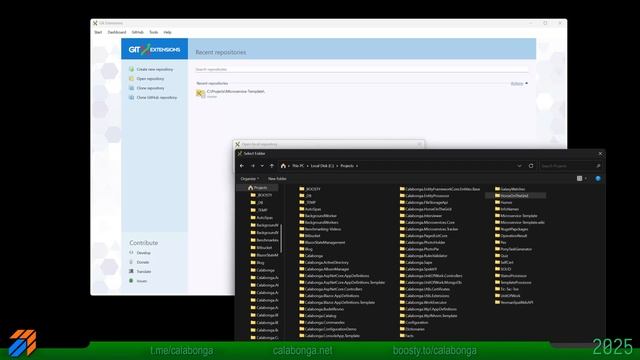The width and height of the screenshot is (640, 360).
Task: Select the Calabonga.Microservices.Core folder
Action: pyautogui.click(x=427, y=223)
